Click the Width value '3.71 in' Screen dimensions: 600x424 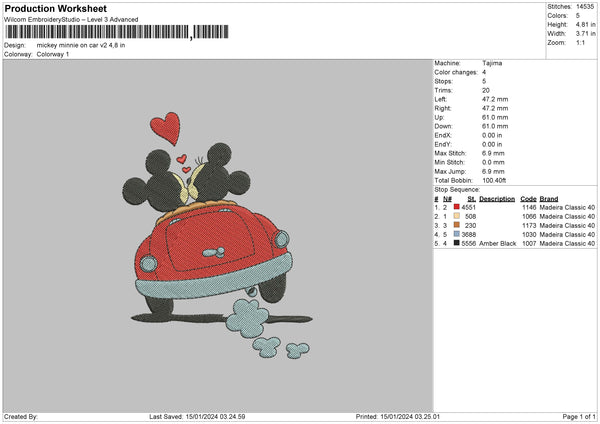click(x=585, y=34)
